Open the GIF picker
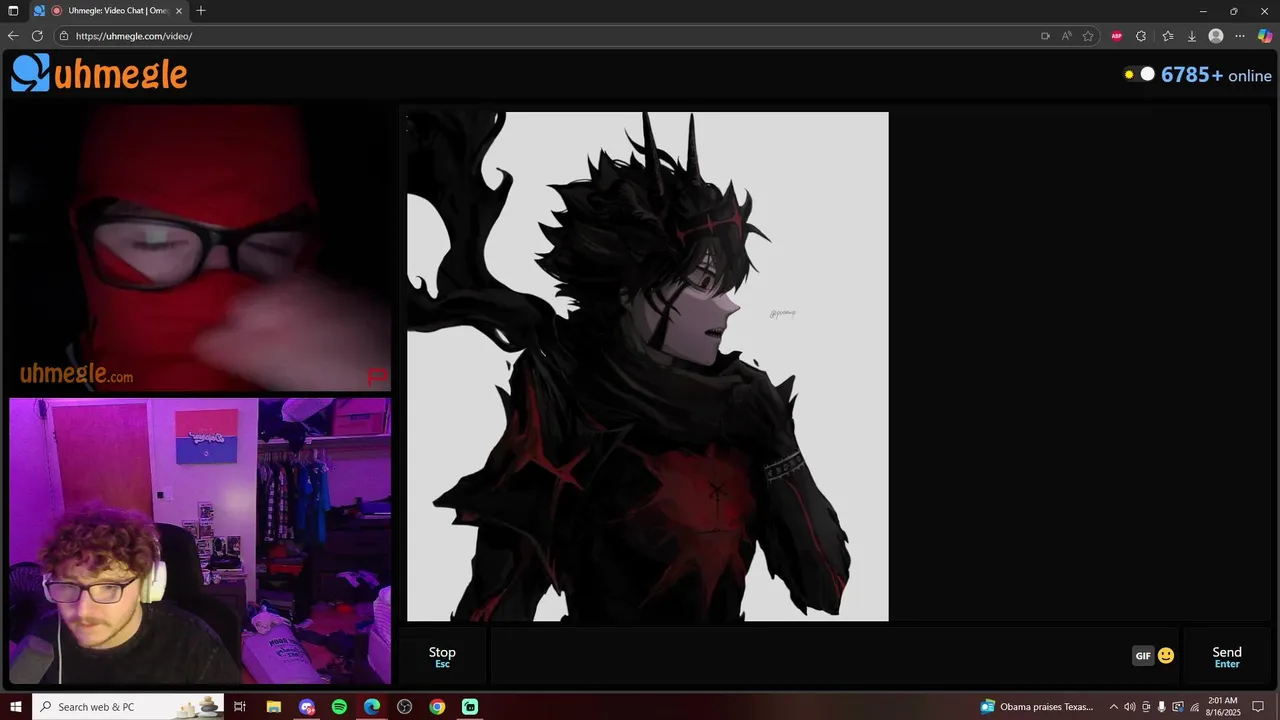Viewport: 1280px width, 720px height. coord(1143,656)
